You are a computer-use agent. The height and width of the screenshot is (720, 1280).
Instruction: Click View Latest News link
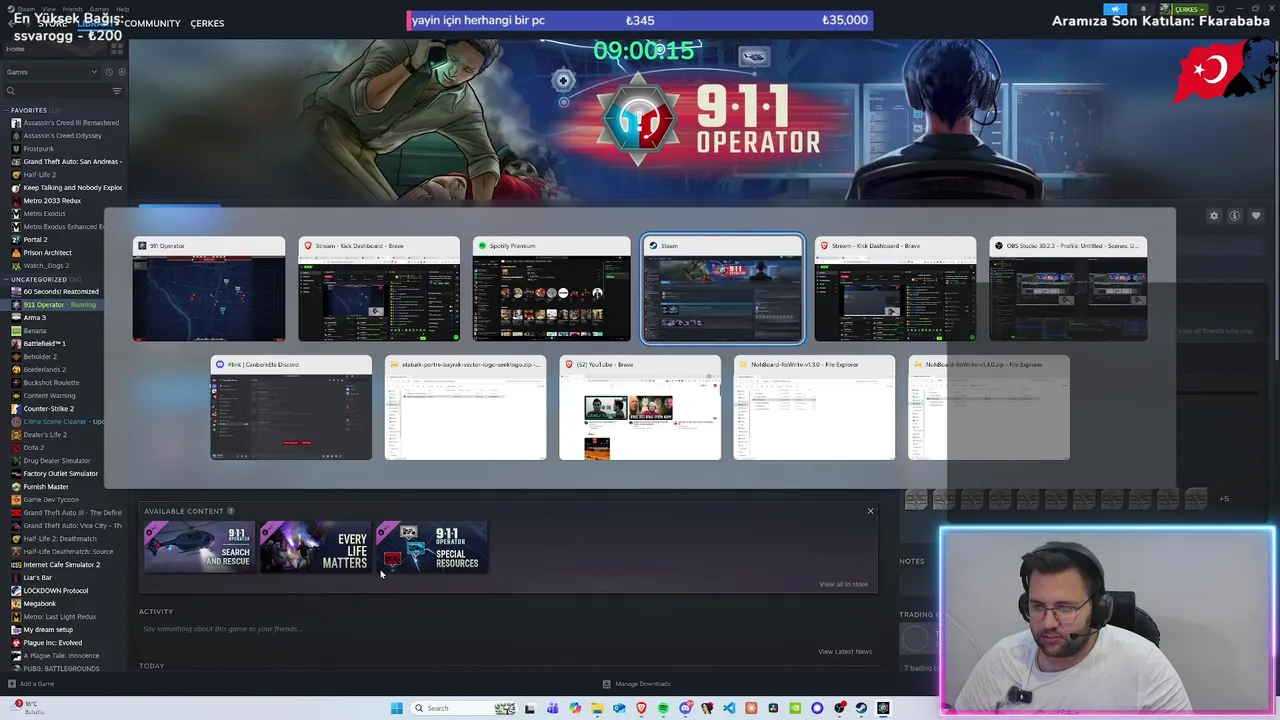click(x=845, y=652)
